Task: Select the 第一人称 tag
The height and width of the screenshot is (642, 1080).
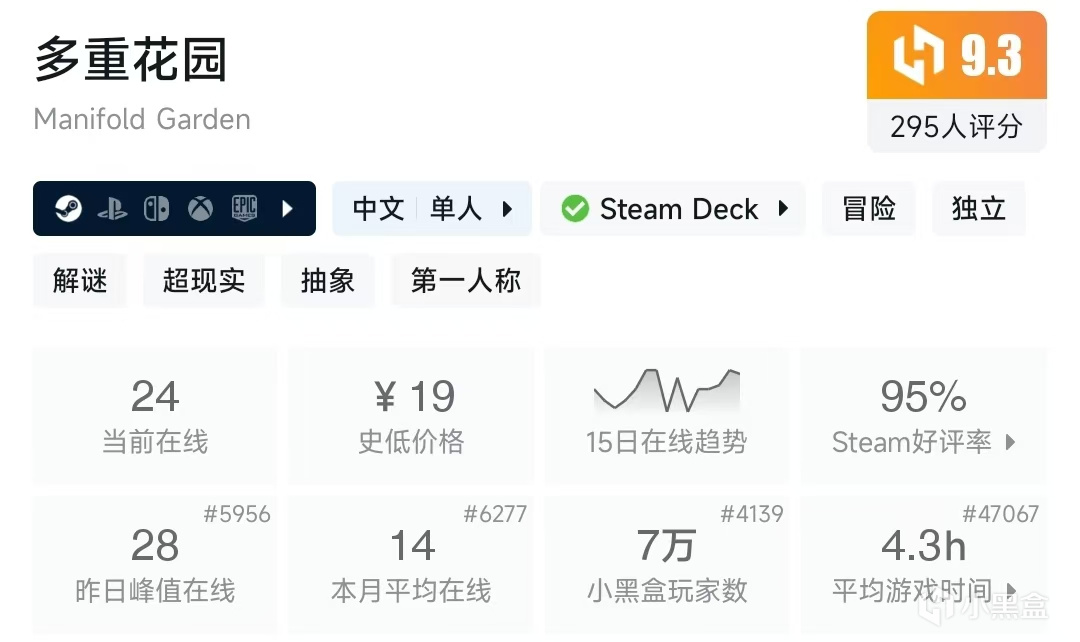Action: (x=466, y=281)
